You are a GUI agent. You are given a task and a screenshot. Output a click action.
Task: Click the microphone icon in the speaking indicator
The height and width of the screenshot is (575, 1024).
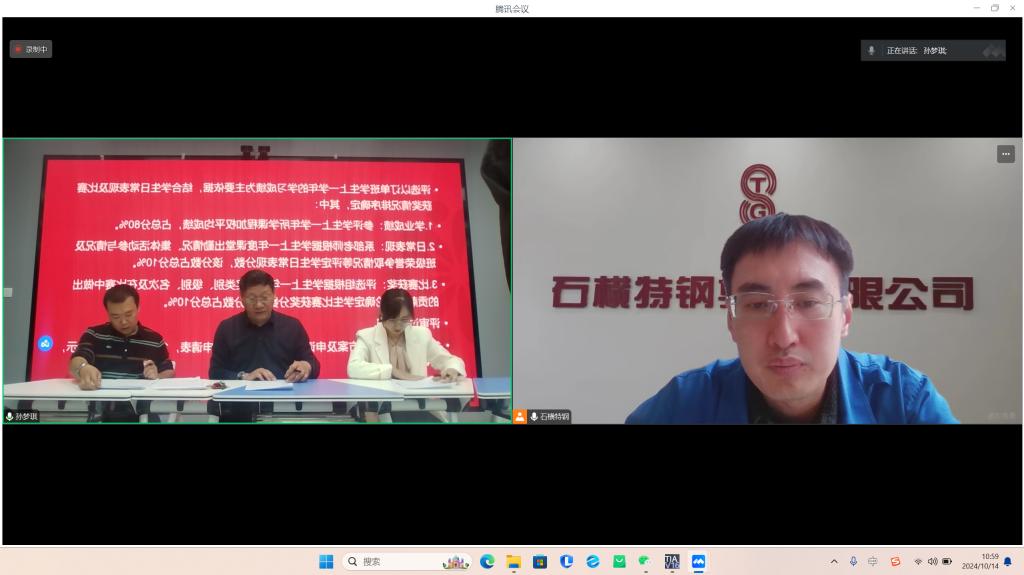871,50
